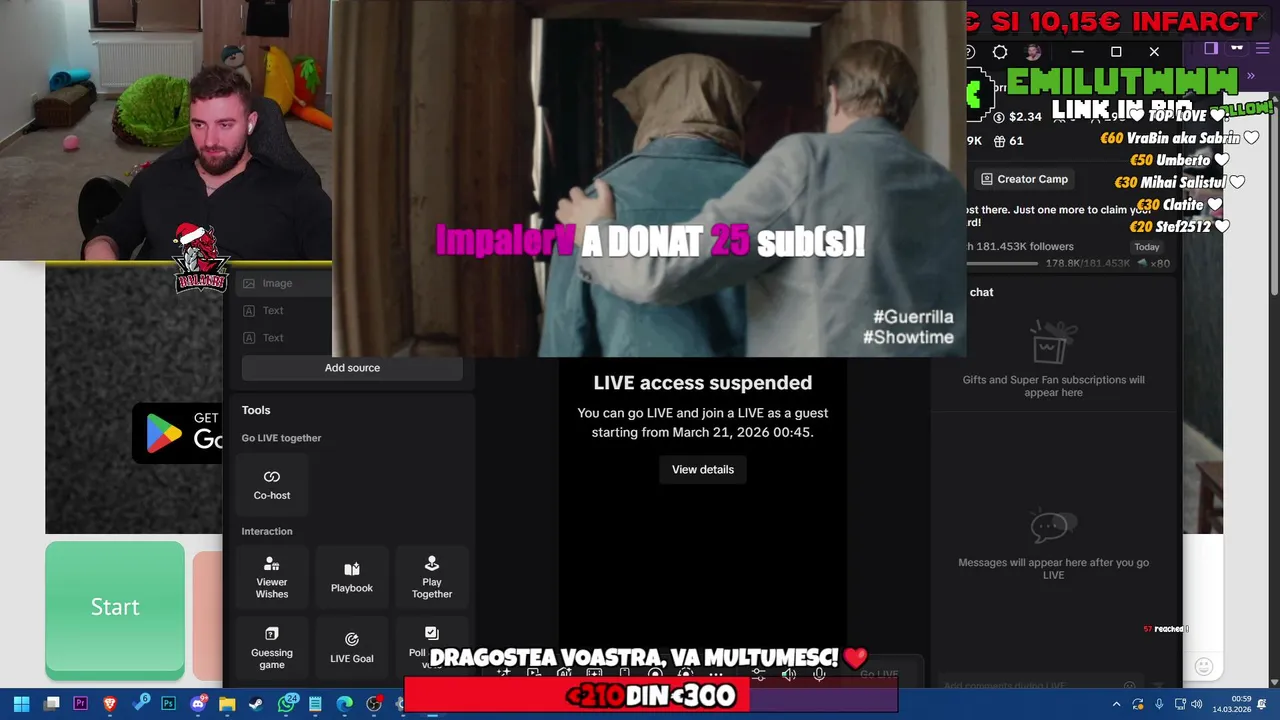The width and height of the screenshot is (1280, 720).
Task: Expand the browser overflow chevrons
Action: click(1250, 76)
